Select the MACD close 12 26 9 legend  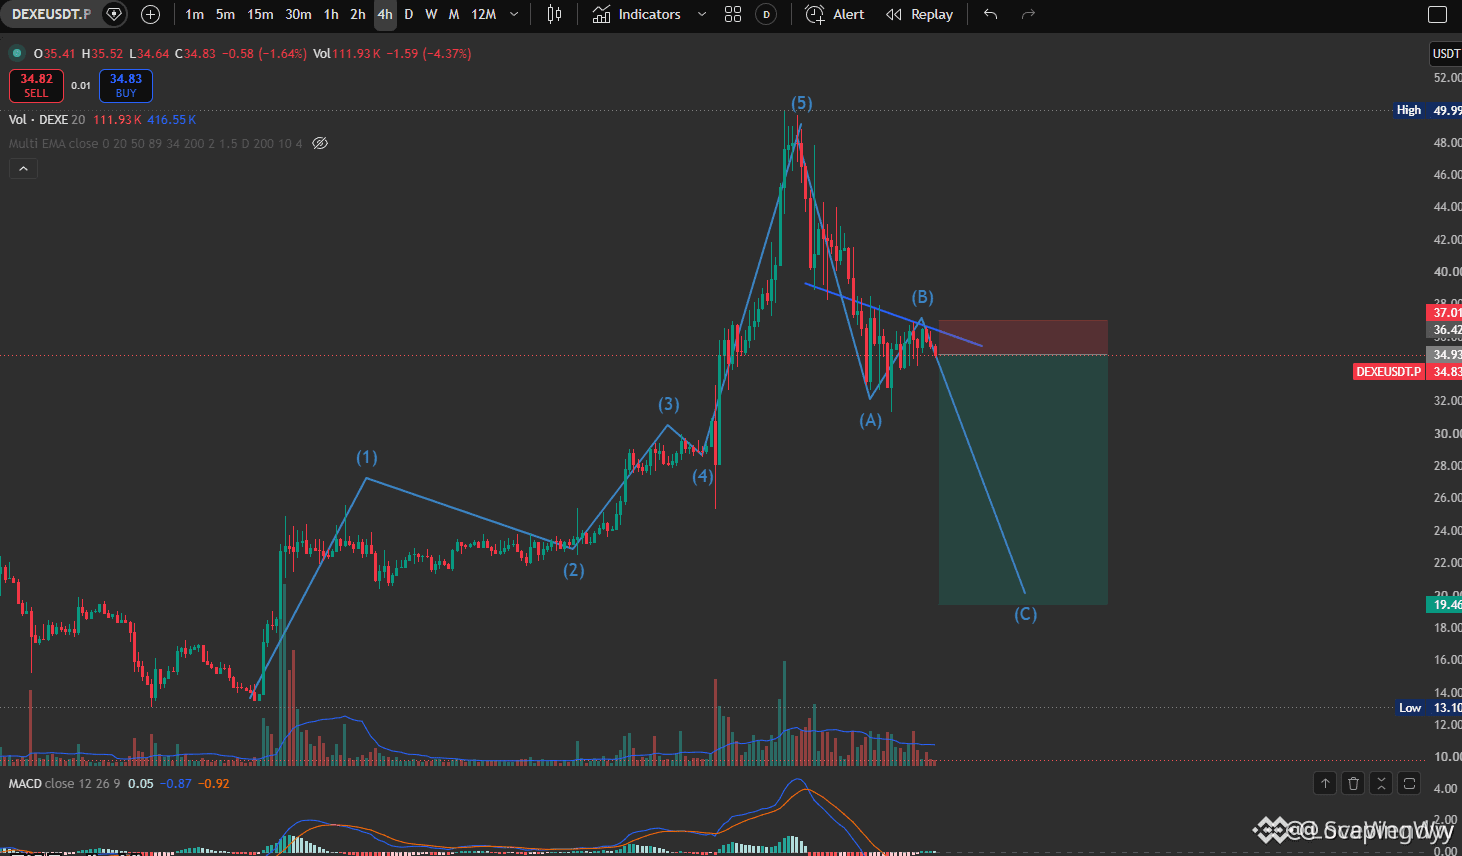(64, 783)
